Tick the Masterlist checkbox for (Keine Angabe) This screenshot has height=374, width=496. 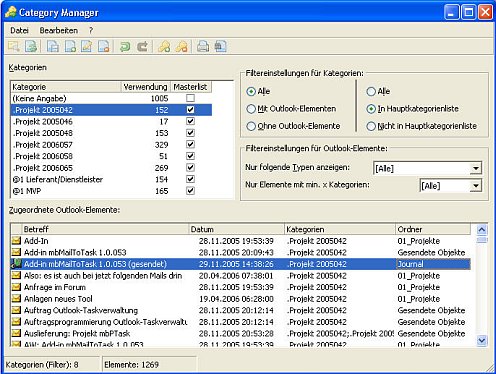(x=190, y=98)
